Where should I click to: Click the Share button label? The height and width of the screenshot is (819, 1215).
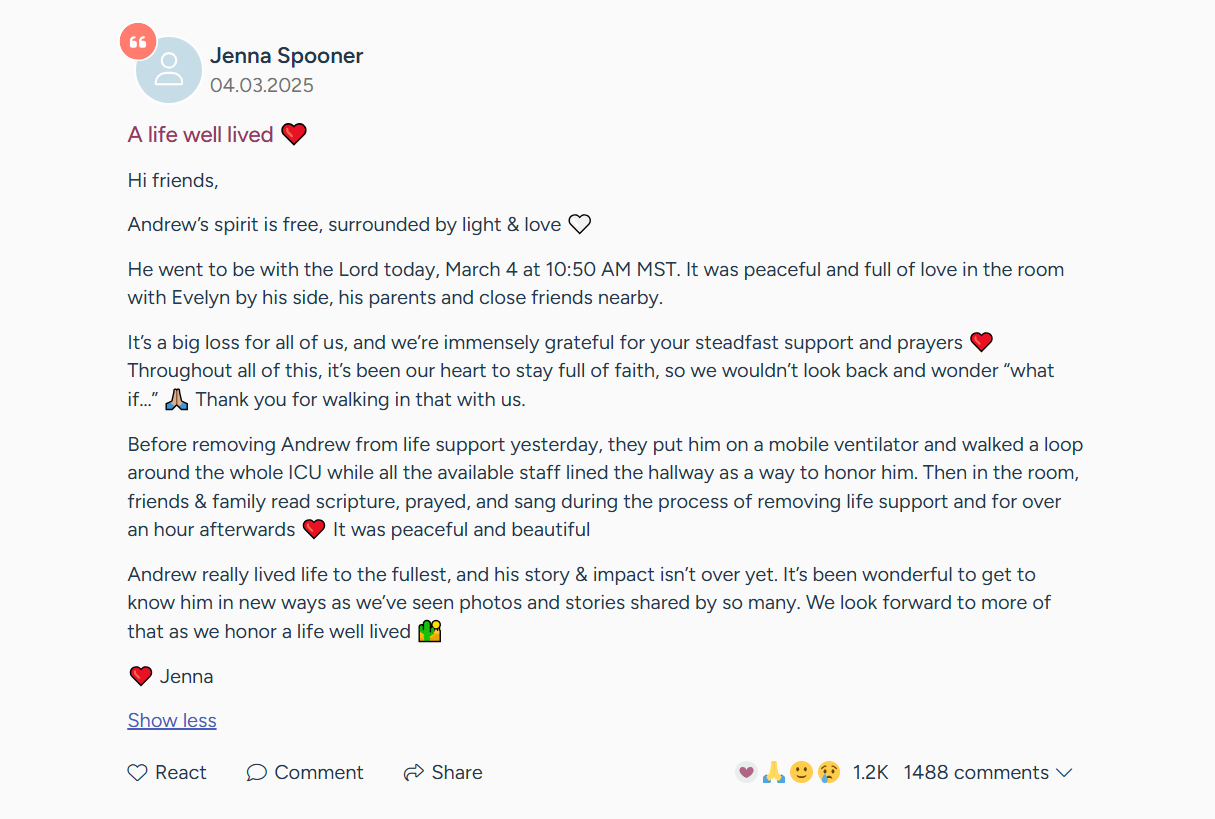(x=457, y=772)
